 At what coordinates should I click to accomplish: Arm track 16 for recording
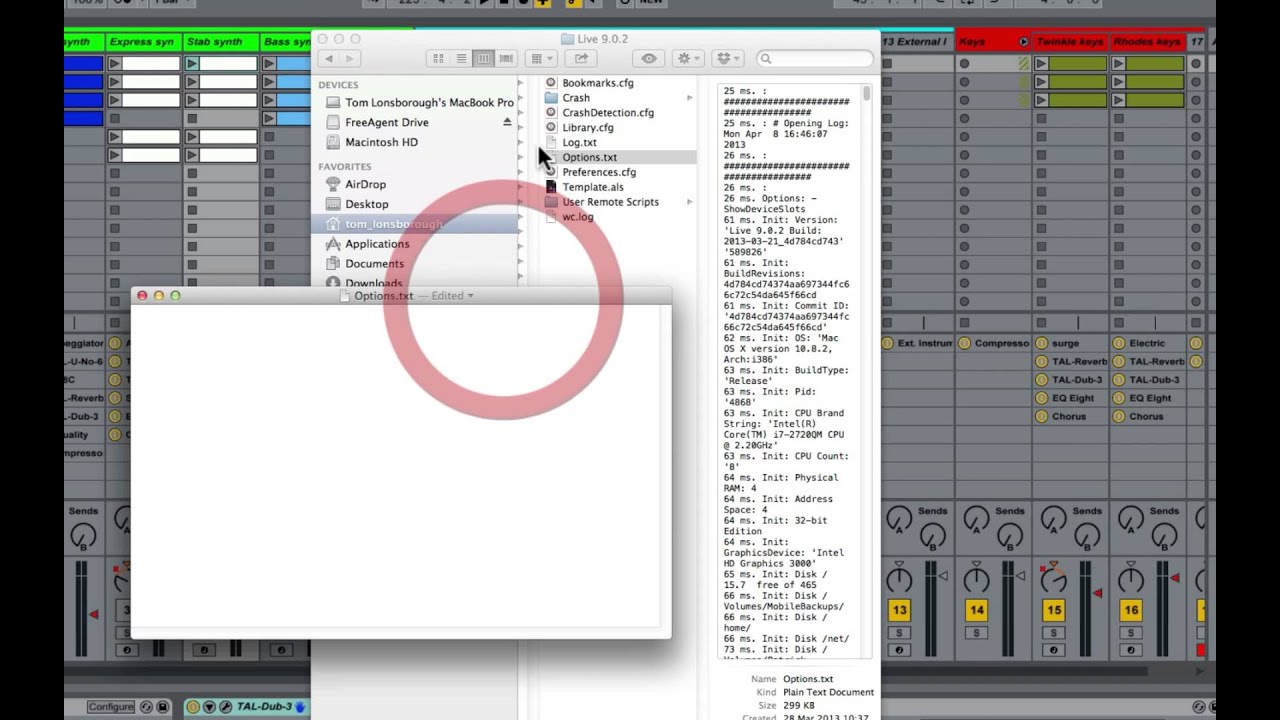coord(1131,650)
